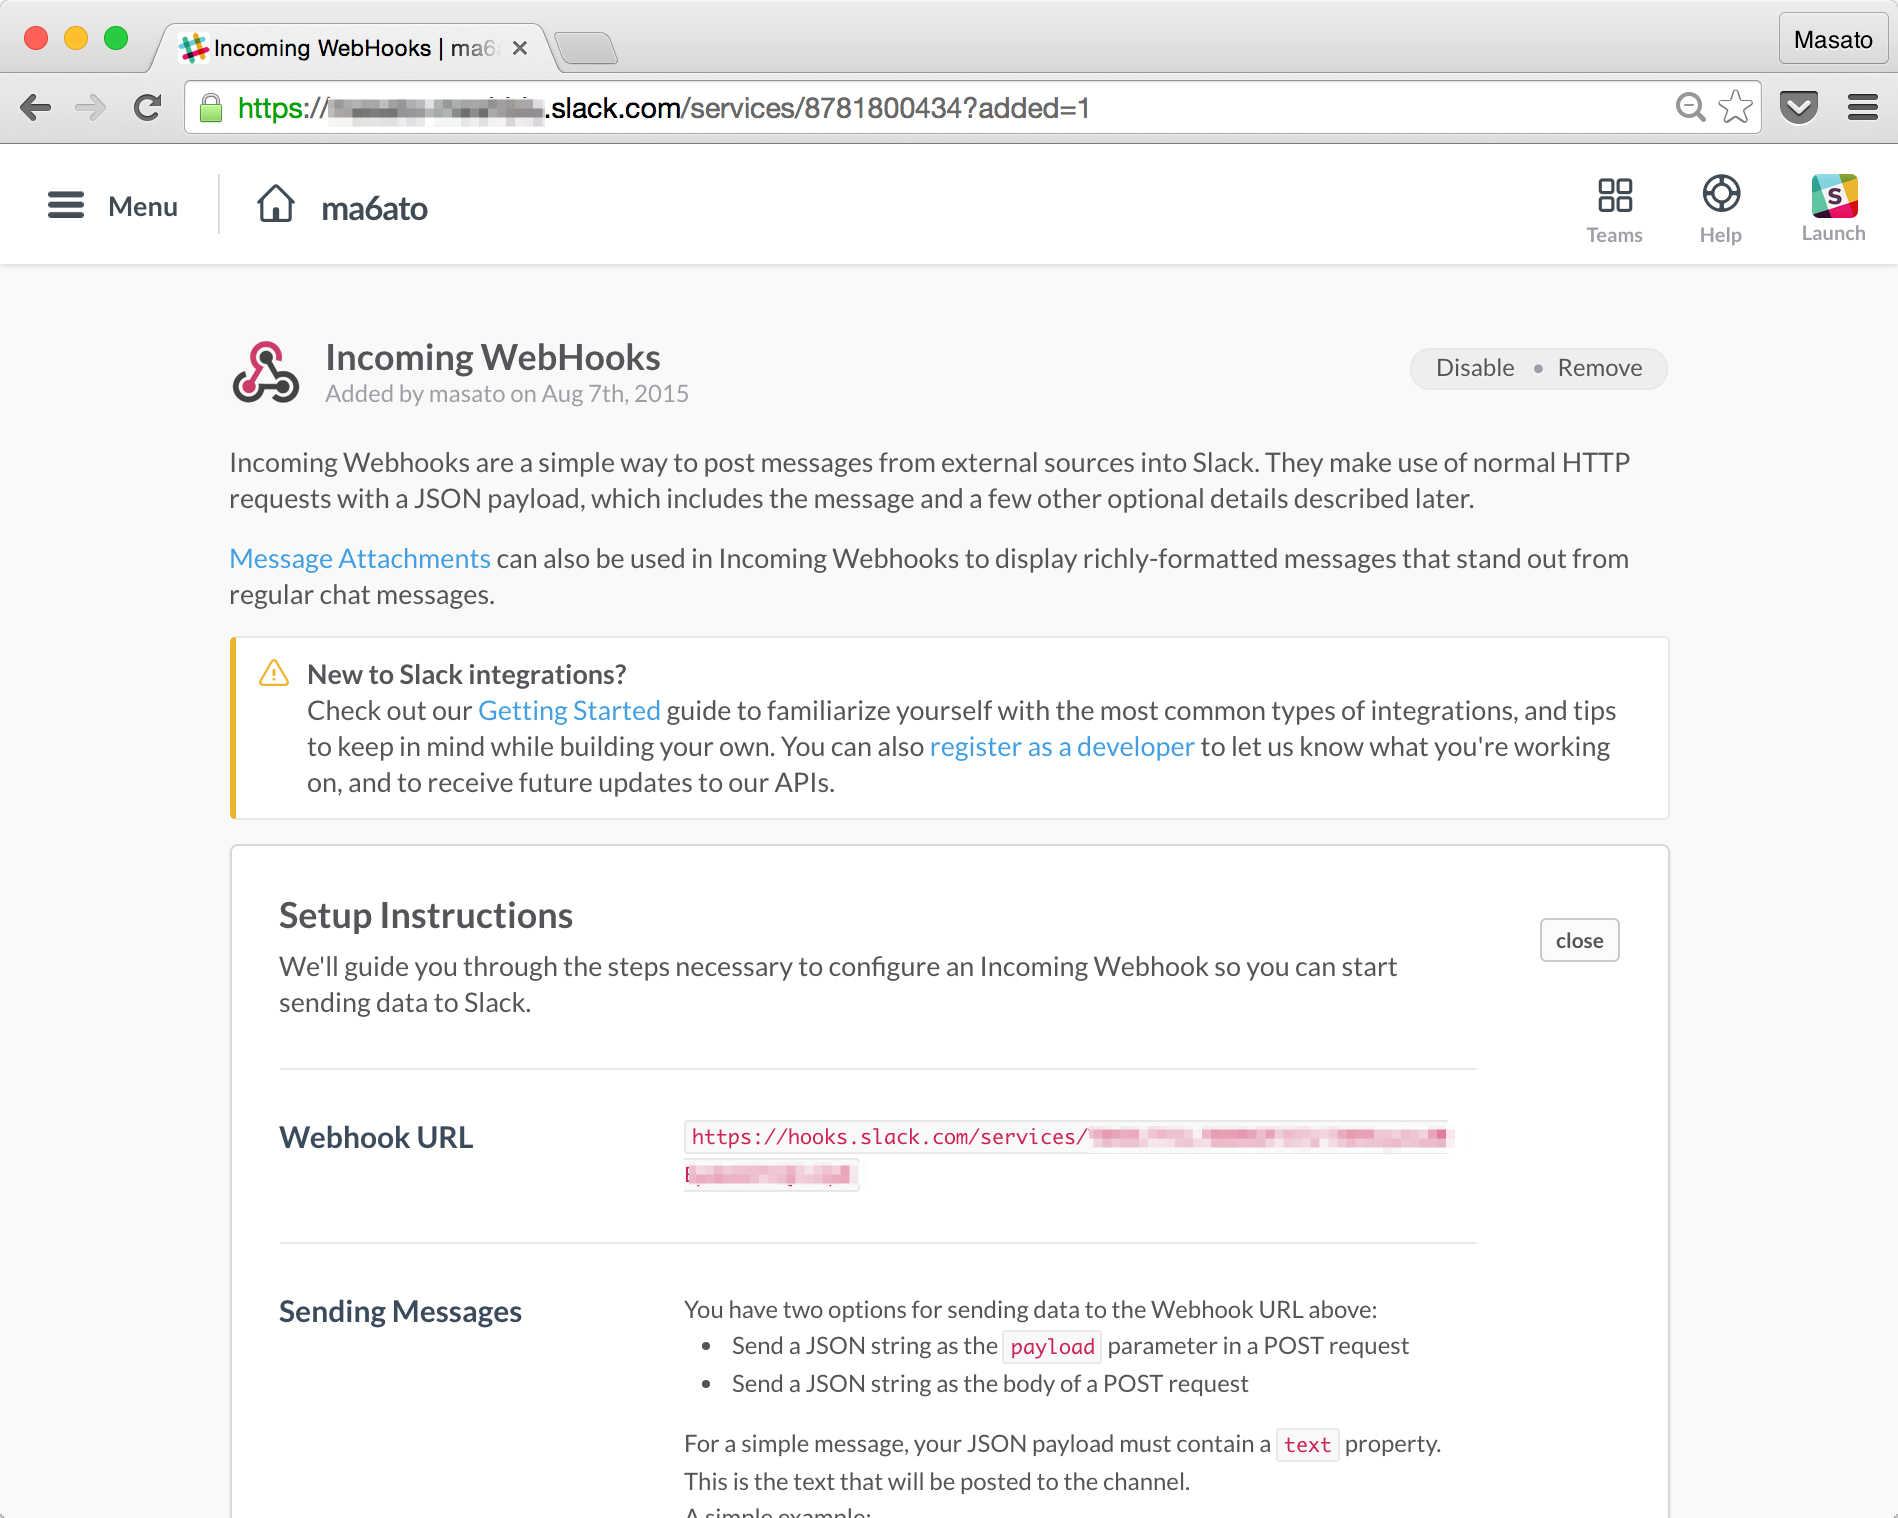Click the home icon beside ma6ato
Viewport: 1898px width, 1518px height.
(277, 203)
